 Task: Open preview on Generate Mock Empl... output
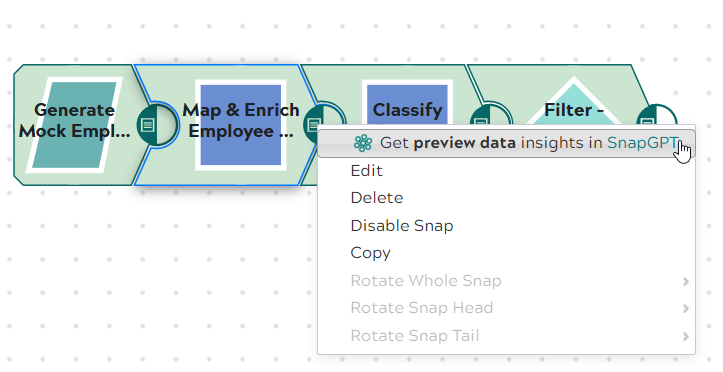coord(148,124)
